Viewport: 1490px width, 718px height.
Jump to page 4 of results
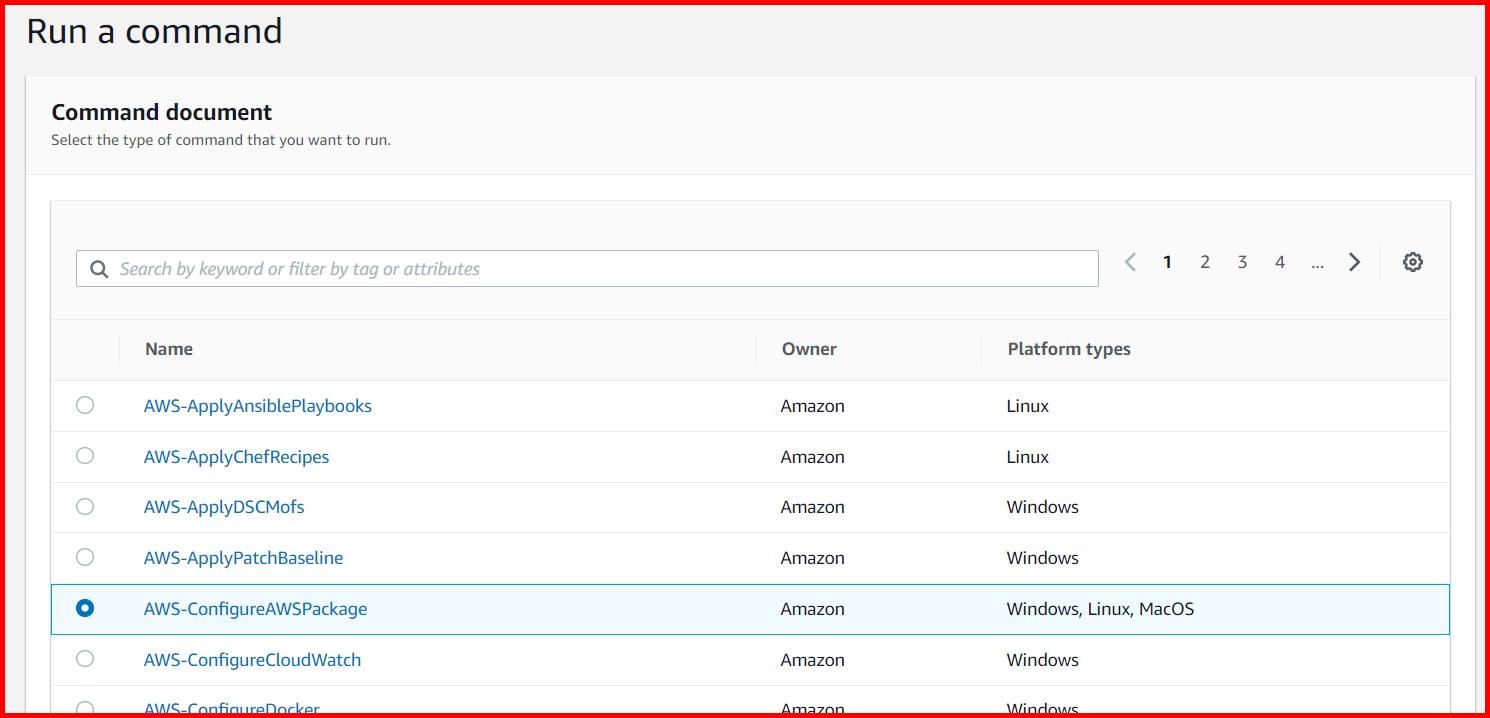[1280, 261]
